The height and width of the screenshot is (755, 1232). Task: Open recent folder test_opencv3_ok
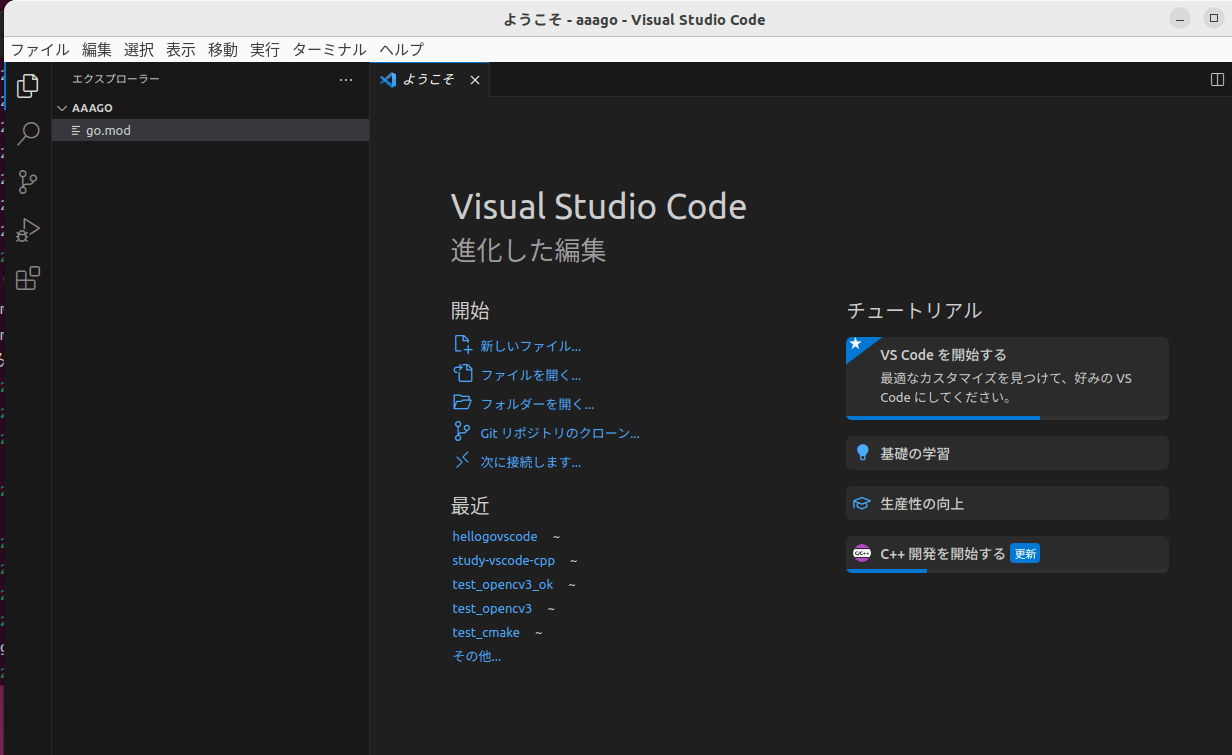coord(502,585)
